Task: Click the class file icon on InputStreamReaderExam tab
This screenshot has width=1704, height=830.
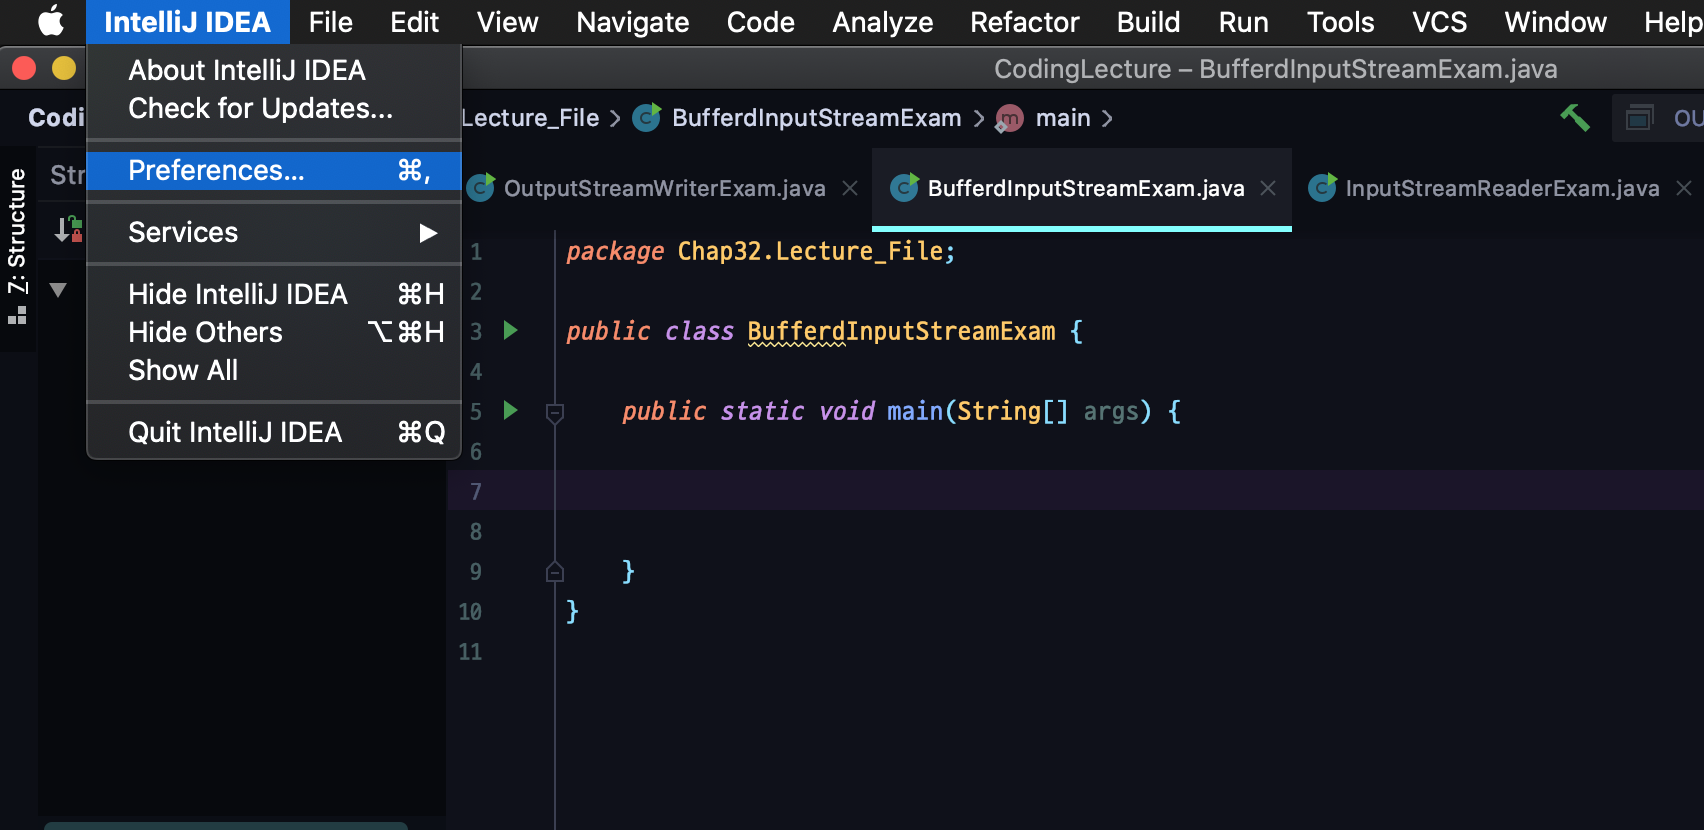Action: point(1322,187)
